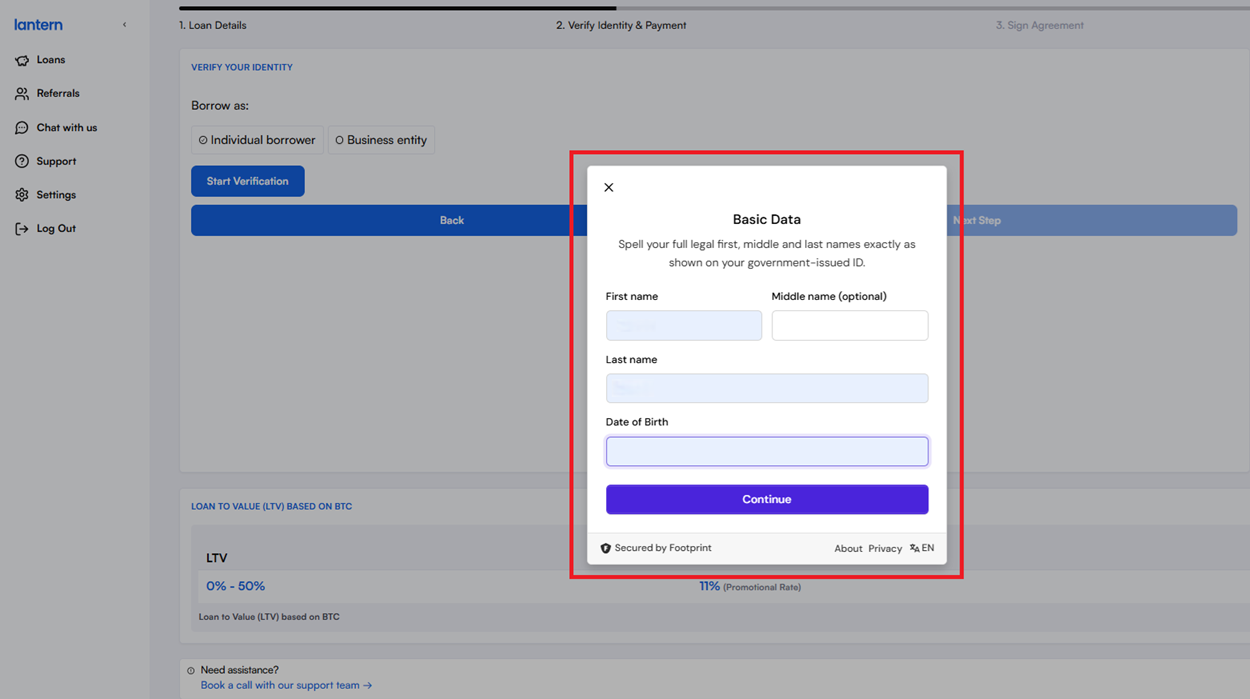Open Settings in the sidebar
The height and width of the screenshot is (699, 1250).
pos(56,195)
